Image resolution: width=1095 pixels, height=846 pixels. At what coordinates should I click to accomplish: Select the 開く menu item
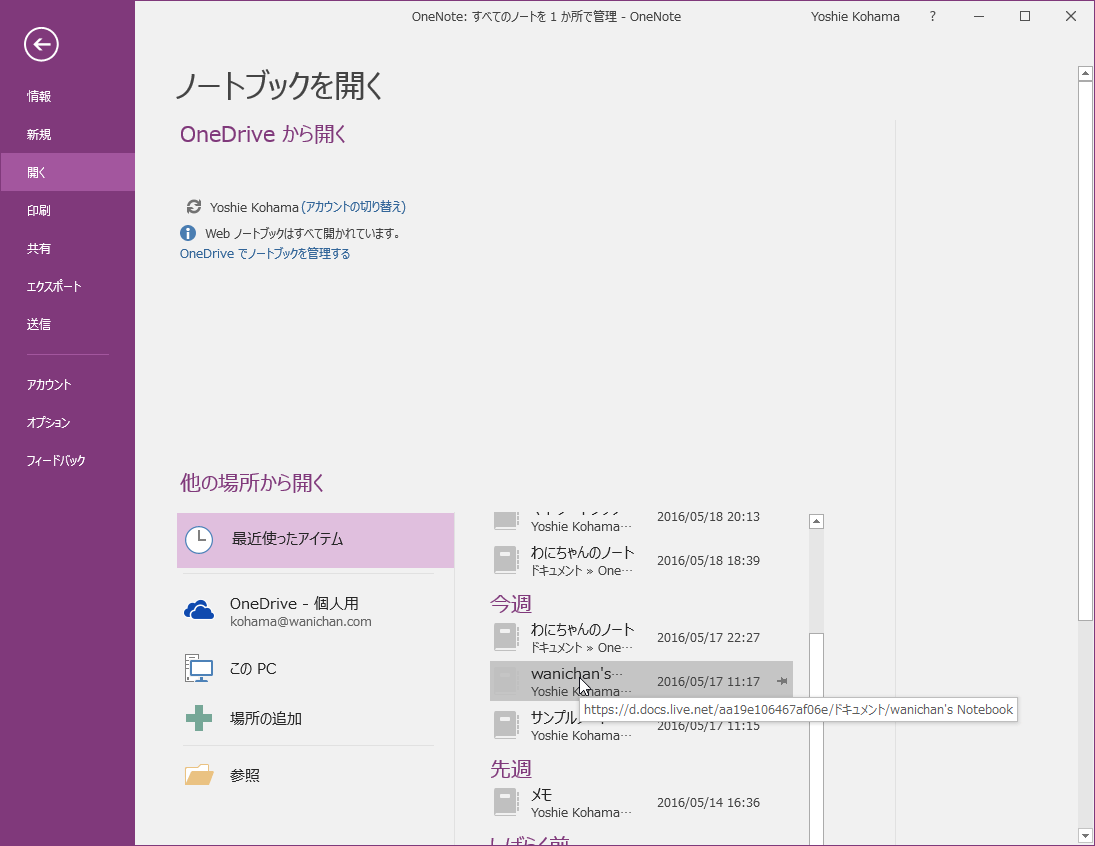point(68,172)
